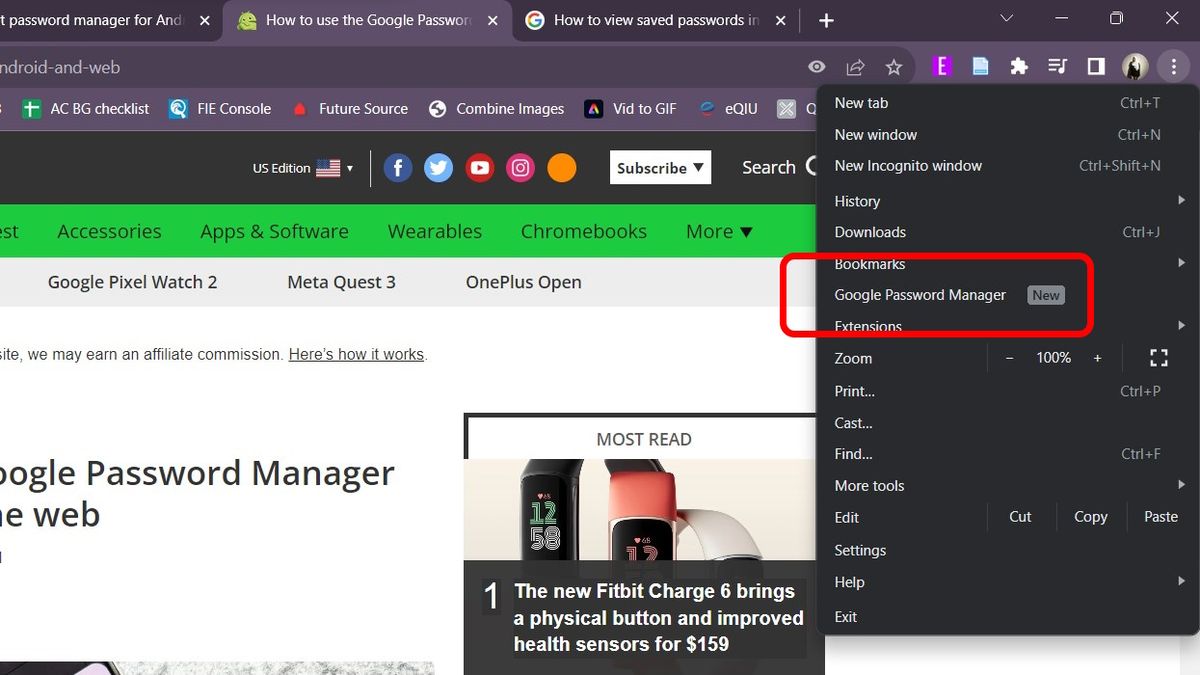1200x675 pixels.
Task: Open the Instagram icon in the site header
Action: 521,167
